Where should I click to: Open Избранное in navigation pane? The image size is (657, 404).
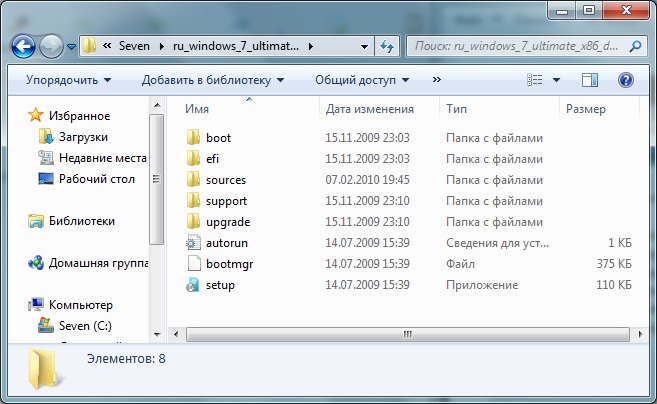pyautogui.click(x=80, y=116)
